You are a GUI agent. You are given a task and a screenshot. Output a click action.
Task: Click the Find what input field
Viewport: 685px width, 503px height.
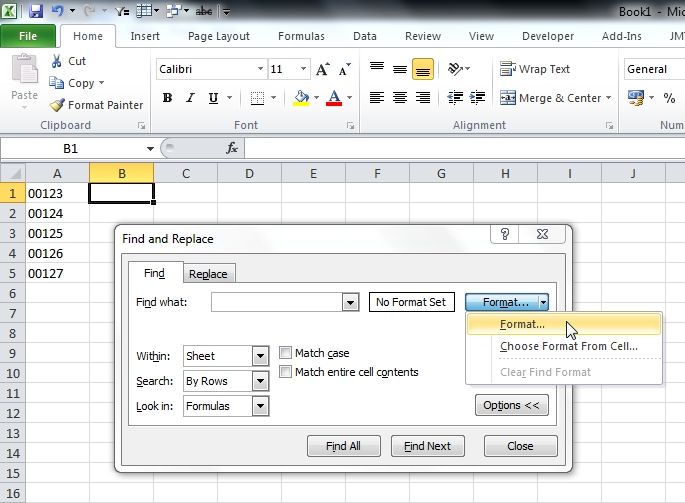[277, 302]
